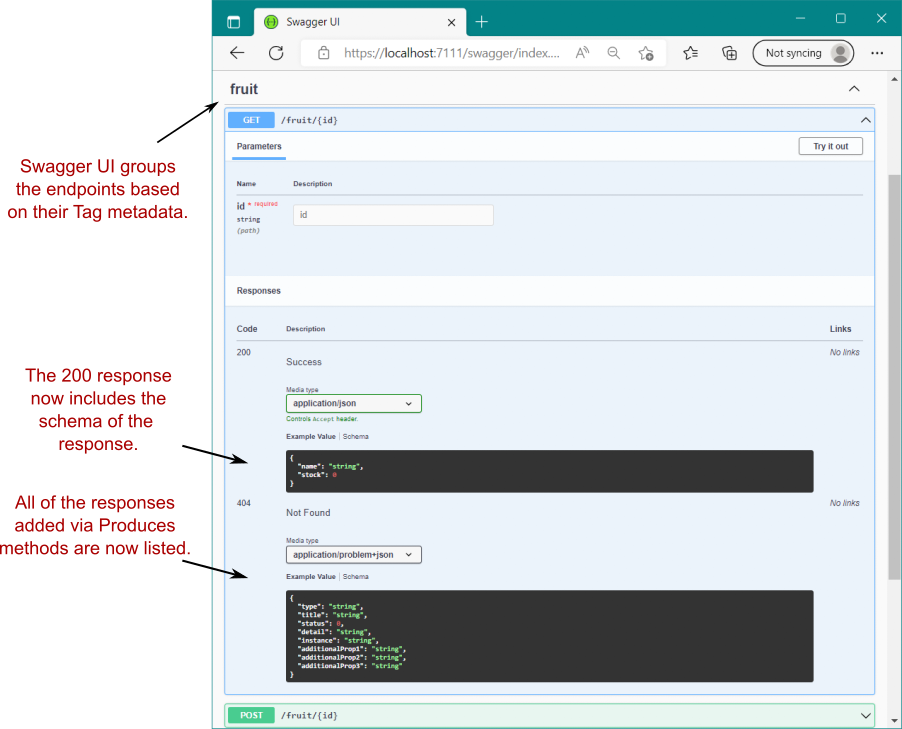Viewport: 902px width, 729px height.
Task: Click the page vertical scrollbar thumb
Action: 894,377
